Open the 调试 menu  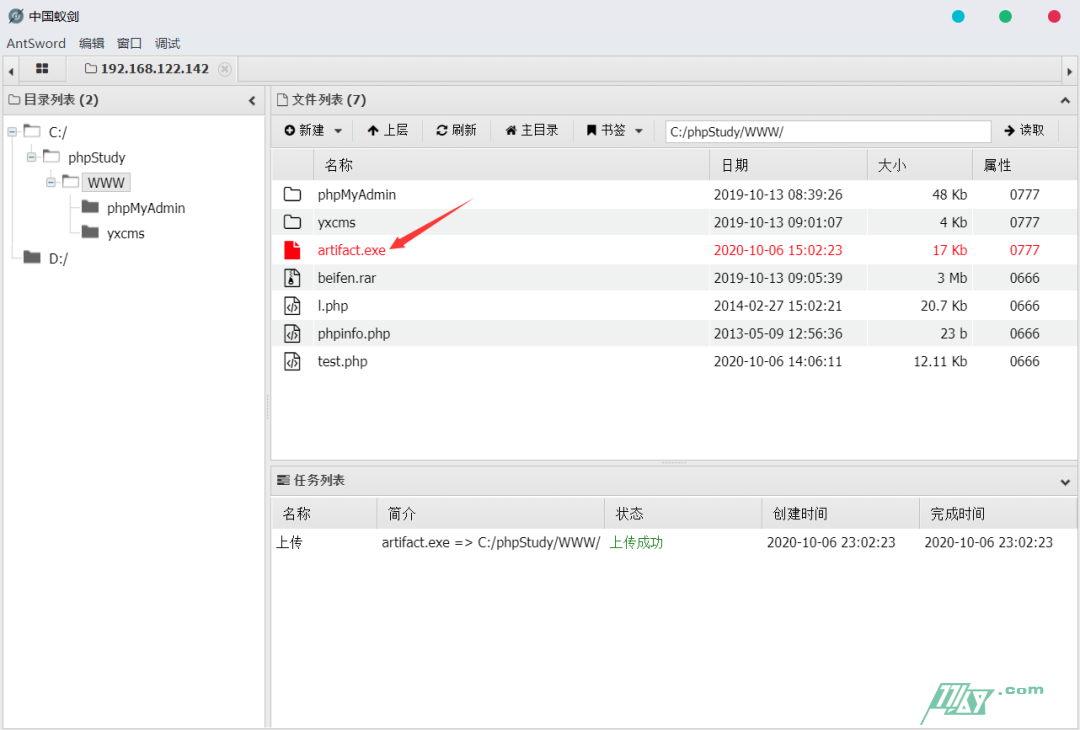pyautogui.click(x=166, y=43)
